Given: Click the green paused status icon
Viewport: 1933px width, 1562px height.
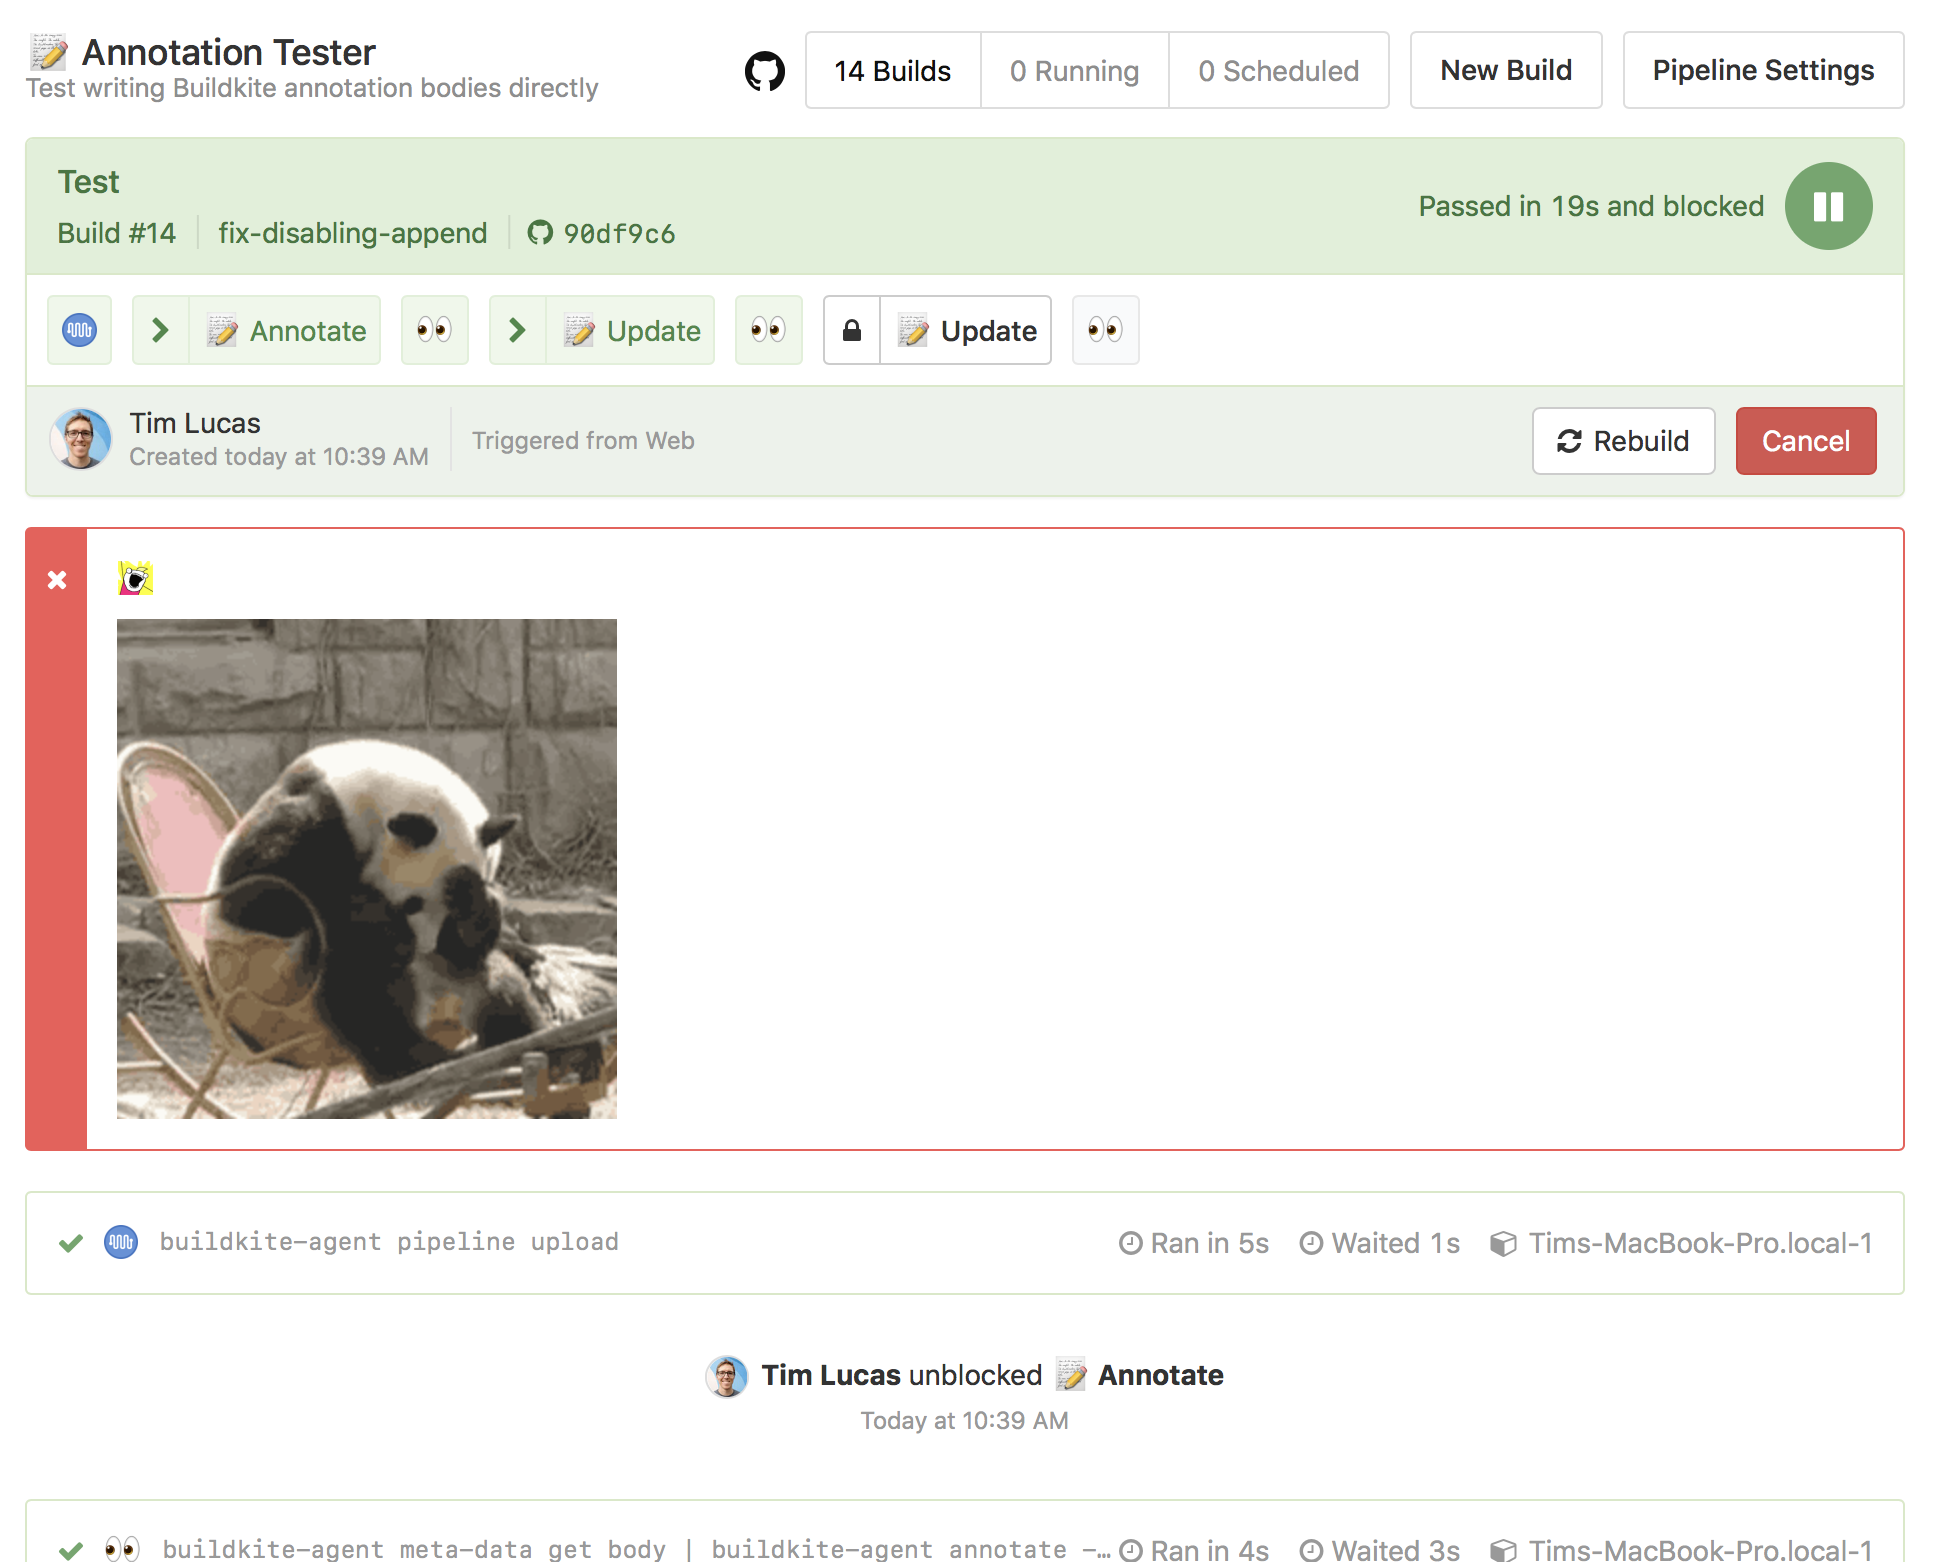Looking at the screenshot, I should pos(1828,206).
